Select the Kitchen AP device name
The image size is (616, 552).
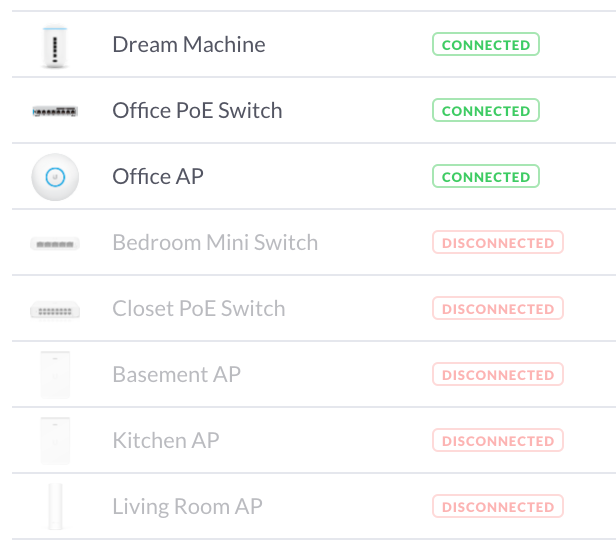coord(166,440)
